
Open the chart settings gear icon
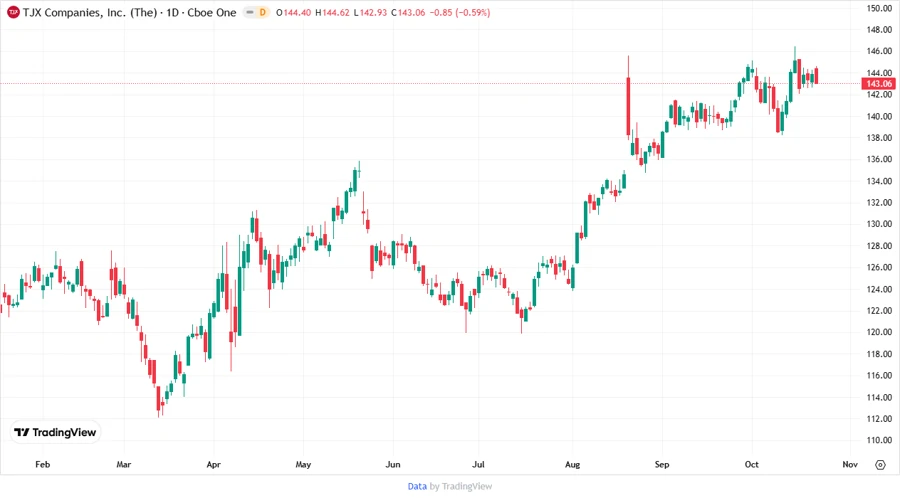(880, 465)
